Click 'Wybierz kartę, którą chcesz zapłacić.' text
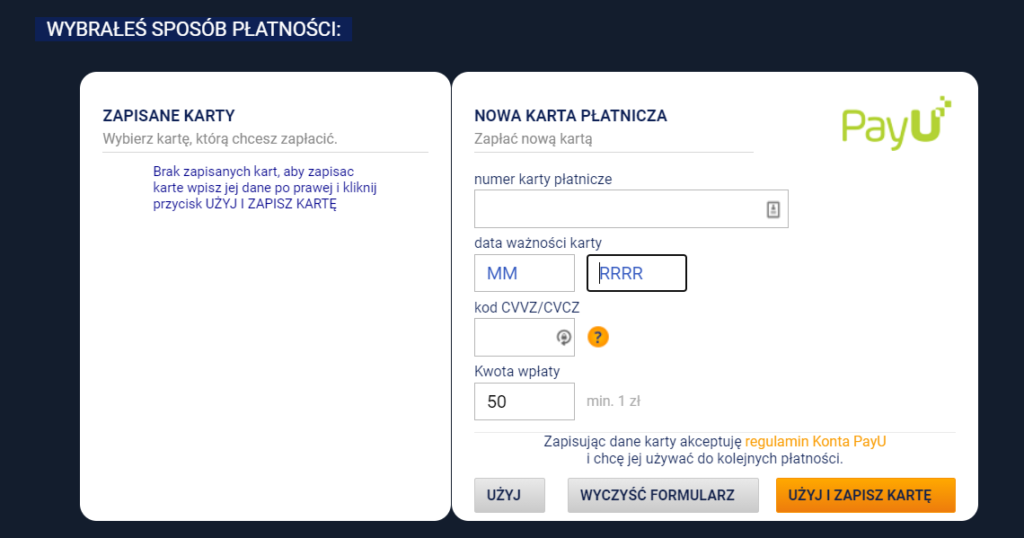The image size is (1024, 538). pos(220,138)
